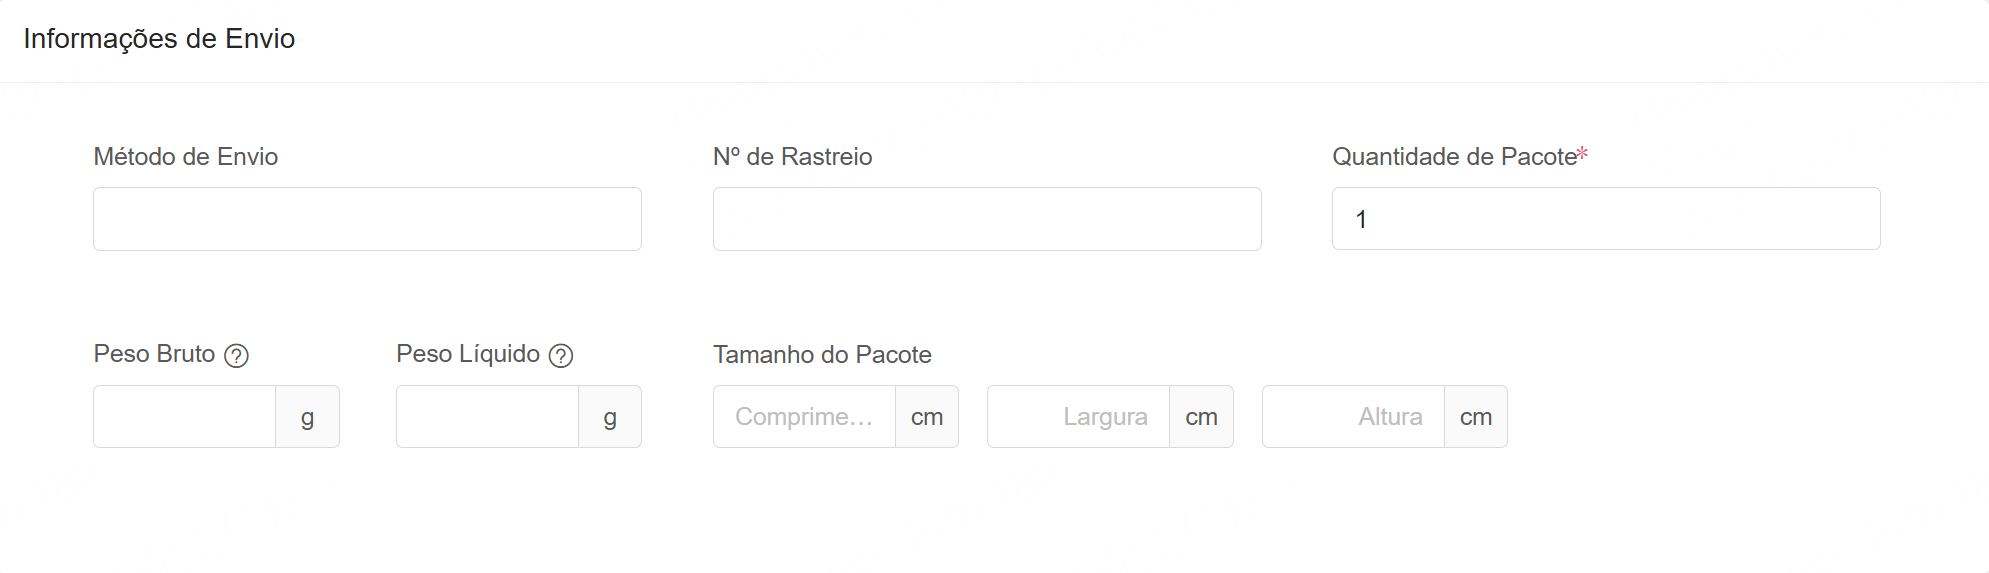The height and width of the screenshot is (573, 1989).
Task: Click the Informações de Envio section heading
Action: point(159,39)
